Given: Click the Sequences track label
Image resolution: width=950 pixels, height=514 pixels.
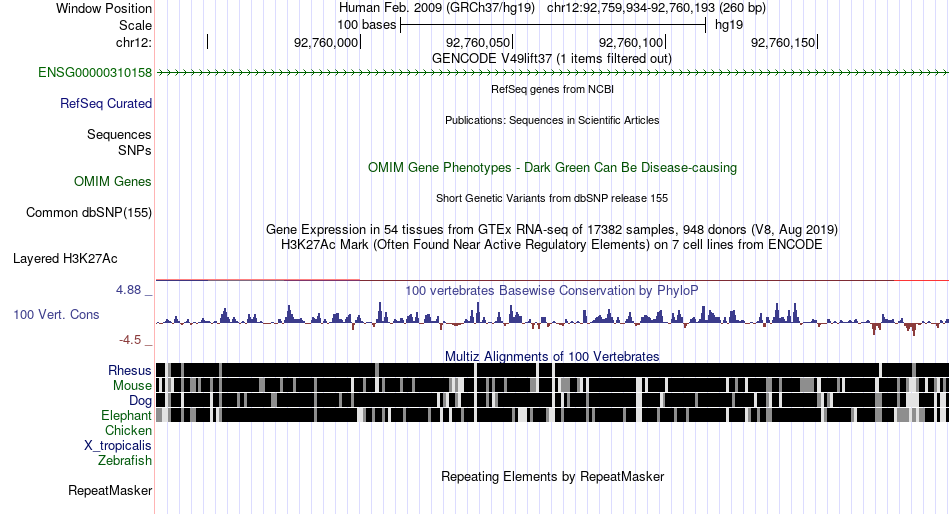Looking at the screenshot, I should 119,135.
